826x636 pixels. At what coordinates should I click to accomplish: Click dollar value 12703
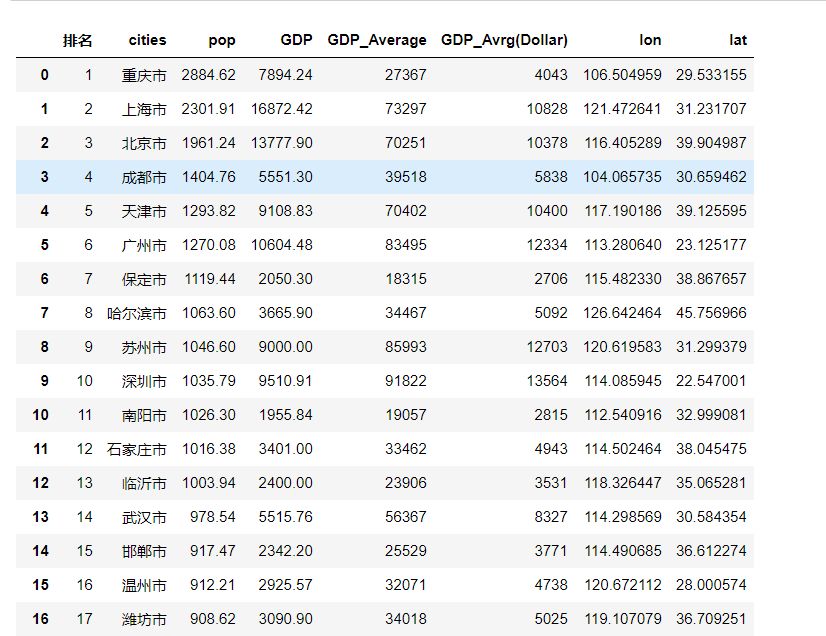coord(547,347)
